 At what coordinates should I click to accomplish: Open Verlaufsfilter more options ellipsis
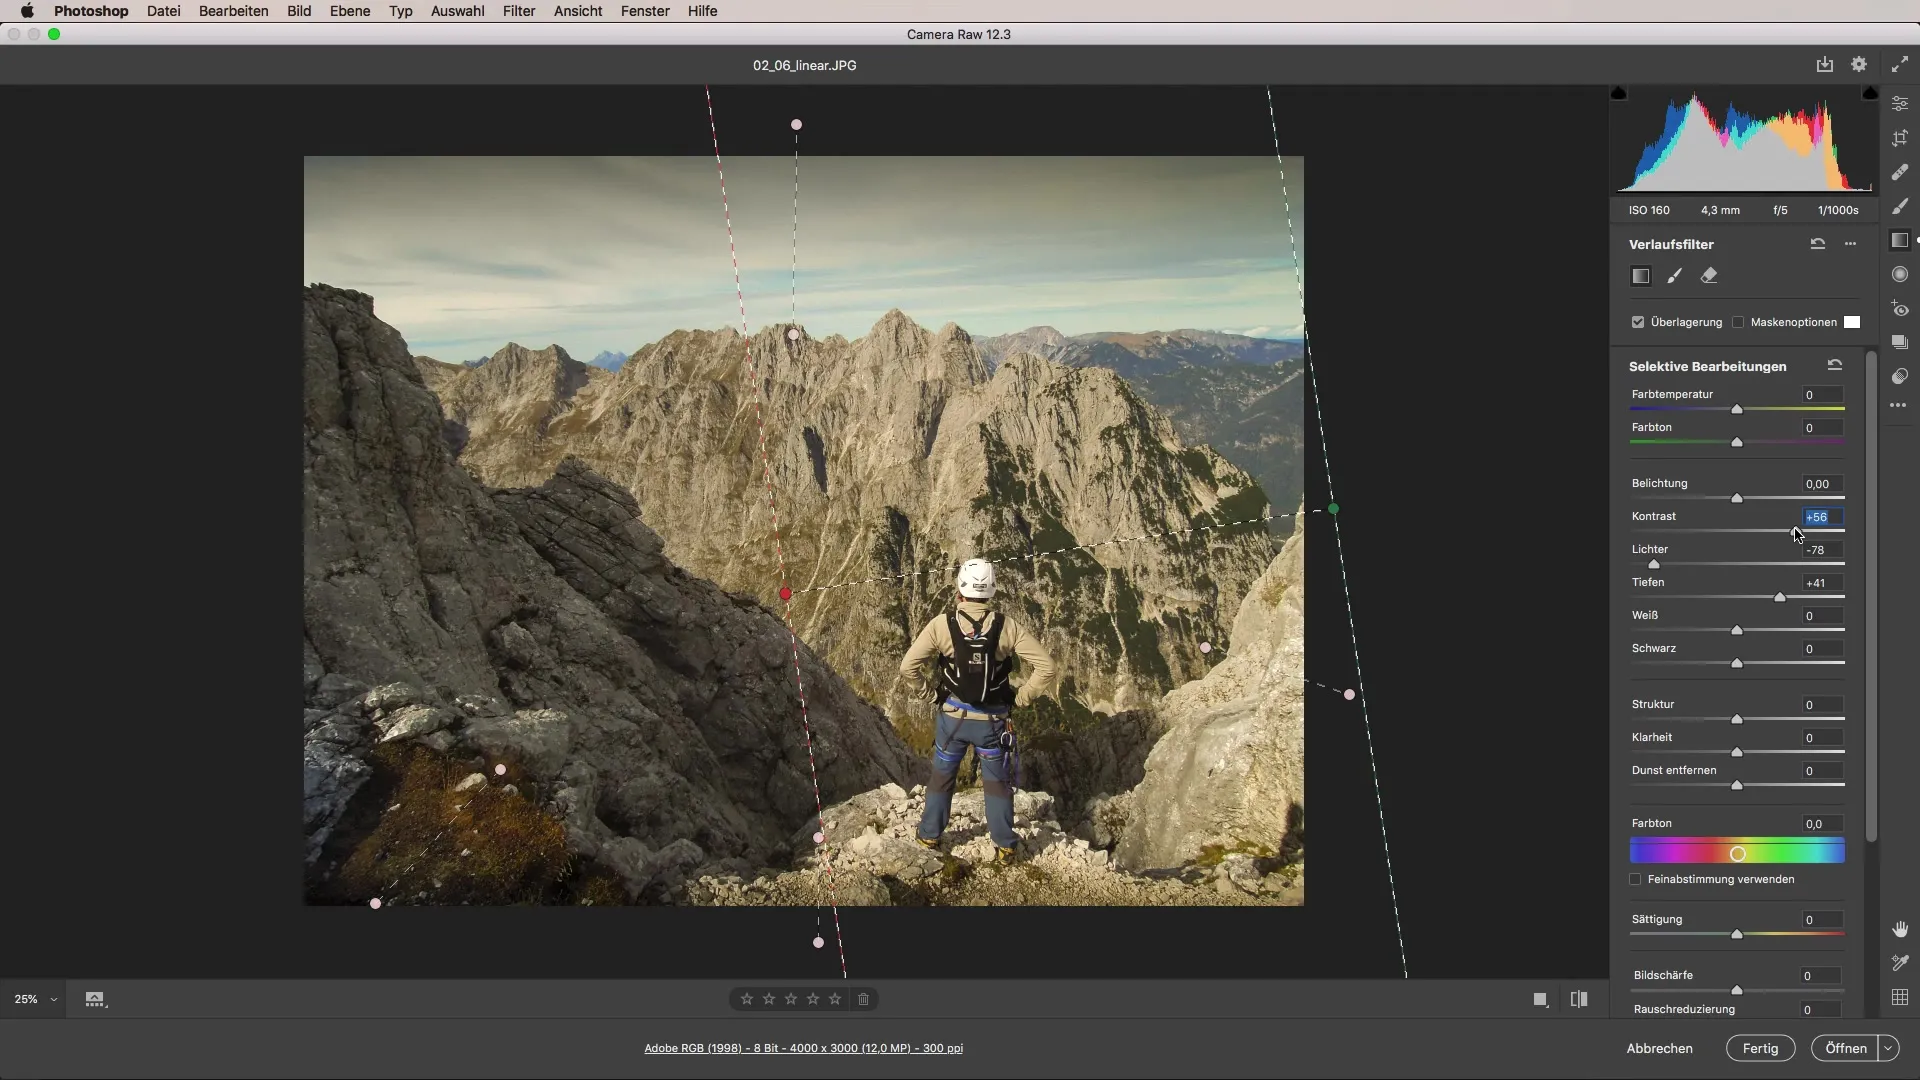(1851, 244)
